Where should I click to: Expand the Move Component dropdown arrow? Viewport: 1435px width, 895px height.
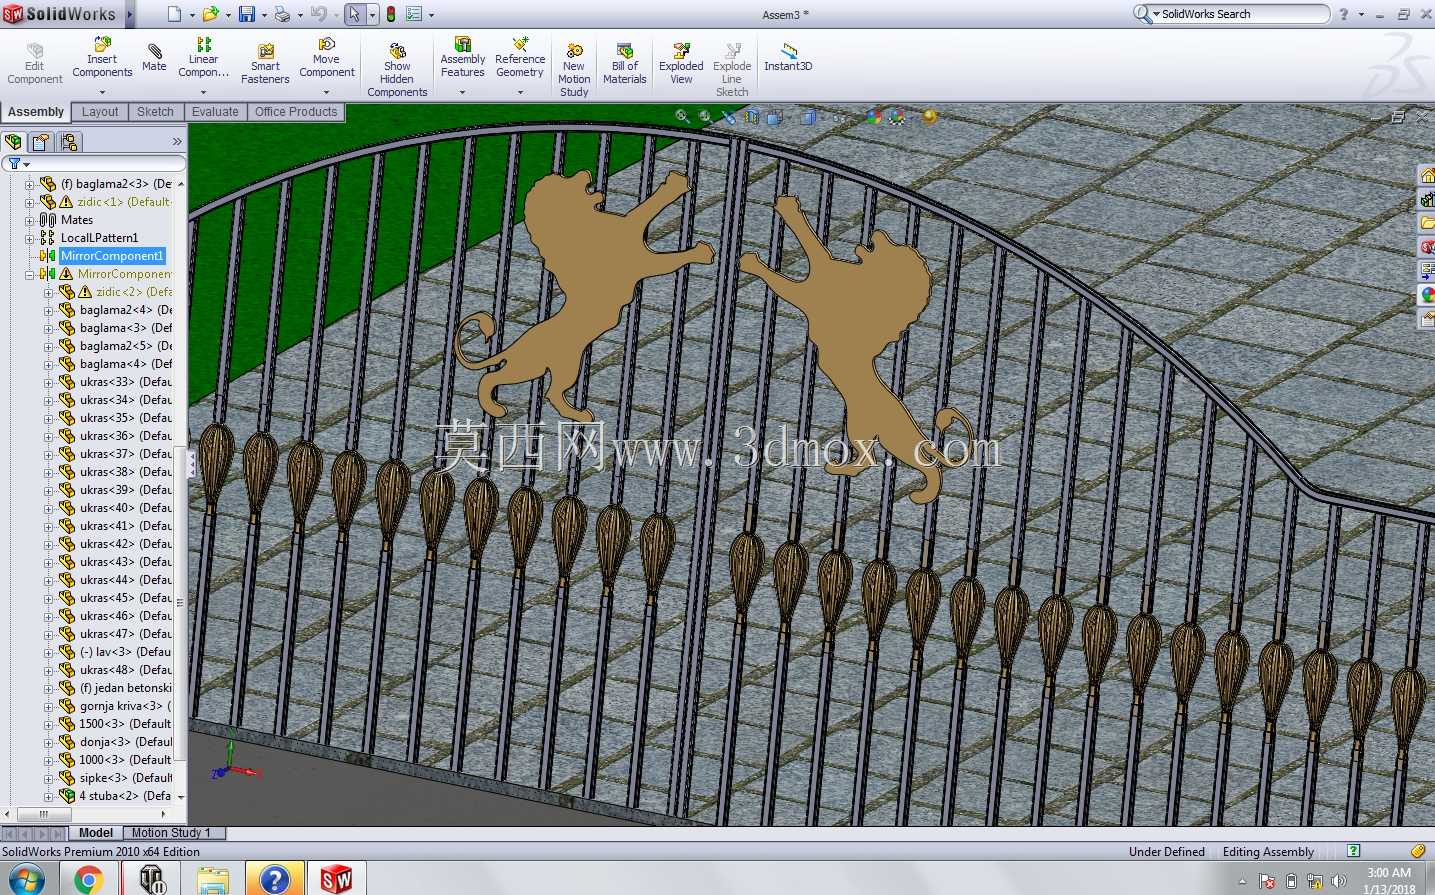pos(326,92)
